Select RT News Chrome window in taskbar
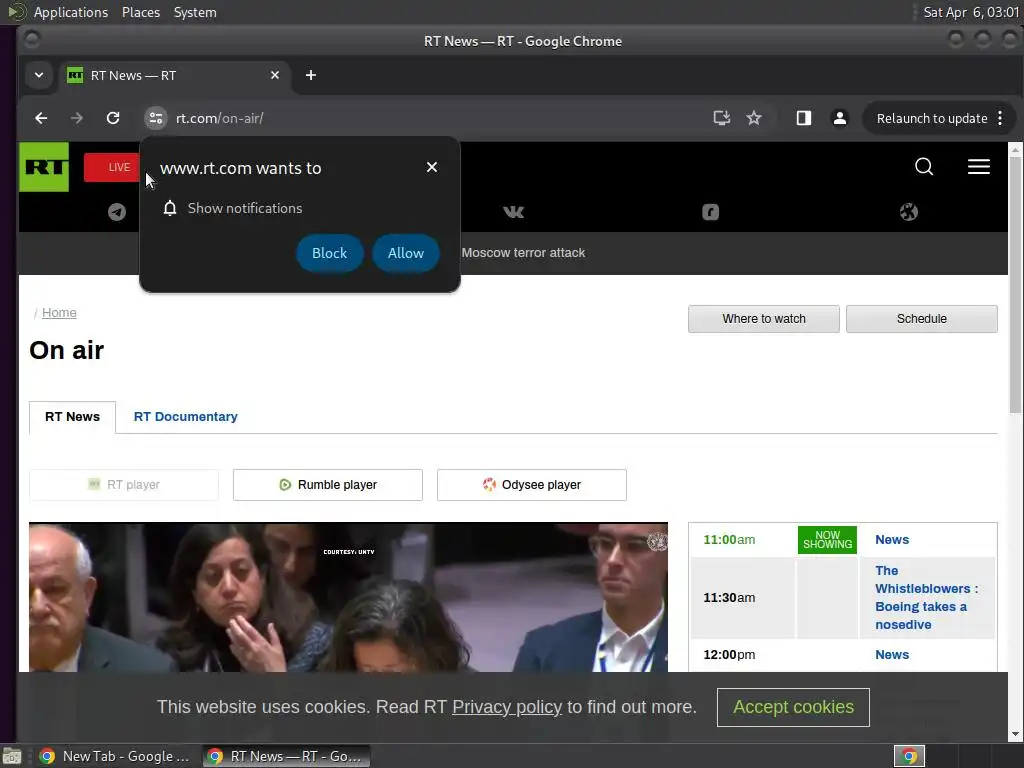The height and width of the screenshot is (768, 1024). click(x=286, y=756)
